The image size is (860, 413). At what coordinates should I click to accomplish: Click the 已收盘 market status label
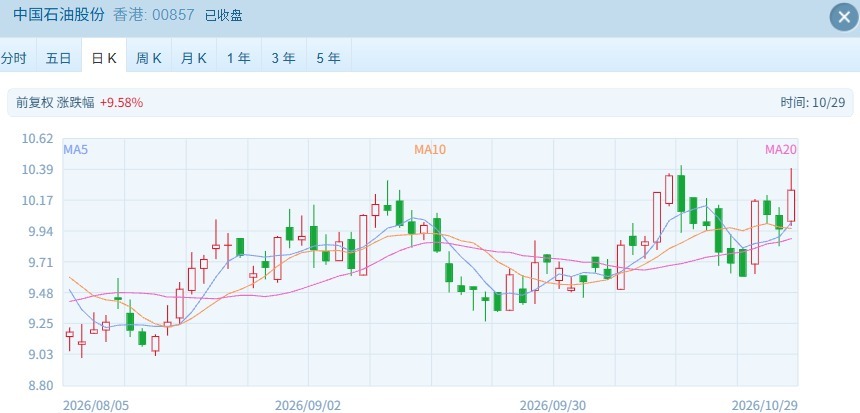click(x=224, y=15)
